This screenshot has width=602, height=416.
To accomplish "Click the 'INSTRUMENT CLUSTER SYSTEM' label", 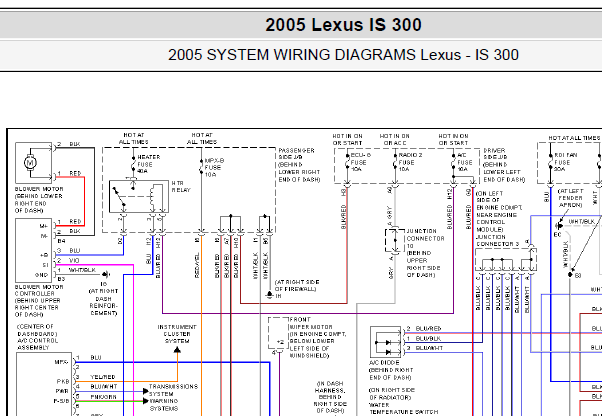I will 177,334.
